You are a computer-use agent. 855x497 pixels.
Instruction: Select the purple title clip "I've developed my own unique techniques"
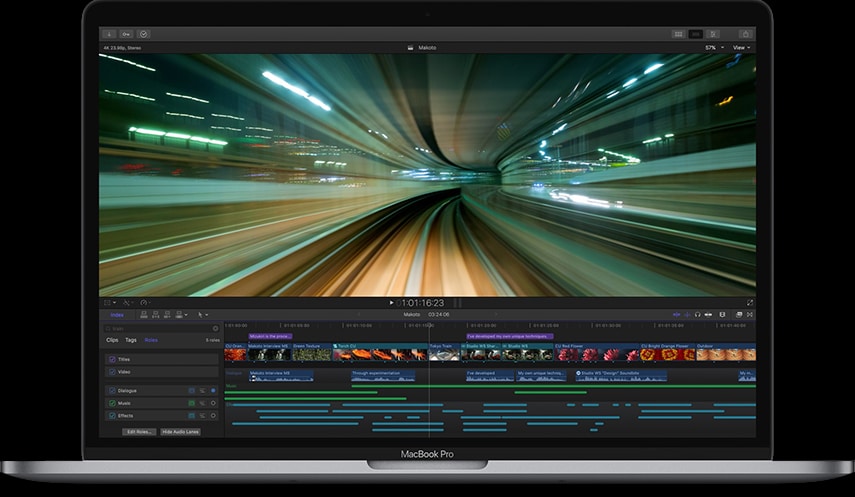[x=510, y=337]
